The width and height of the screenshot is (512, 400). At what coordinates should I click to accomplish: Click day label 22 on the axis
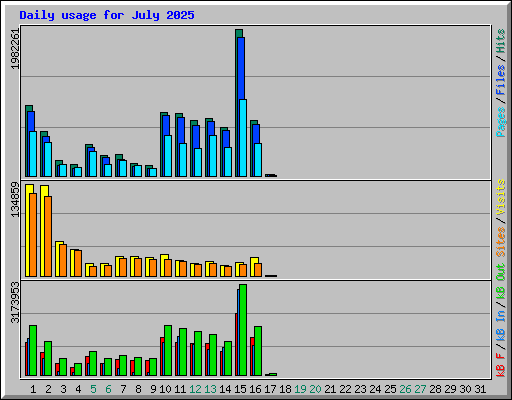pos(345,389)
